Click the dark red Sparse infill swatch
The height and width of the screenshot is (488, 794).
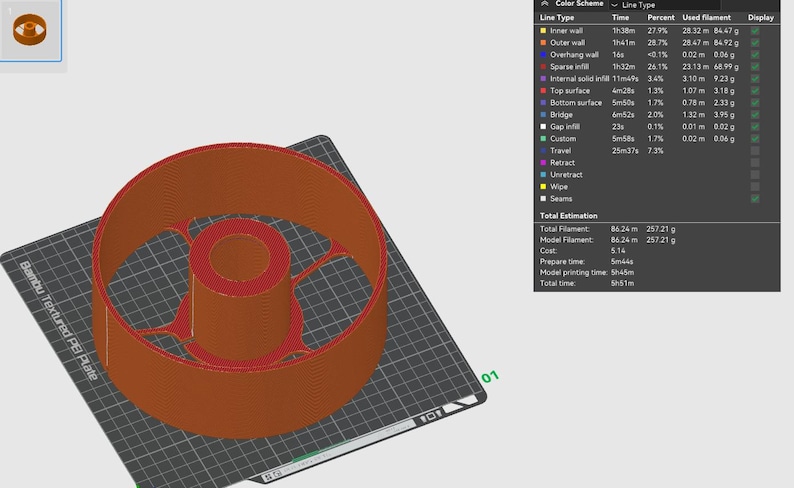[543, 67]
